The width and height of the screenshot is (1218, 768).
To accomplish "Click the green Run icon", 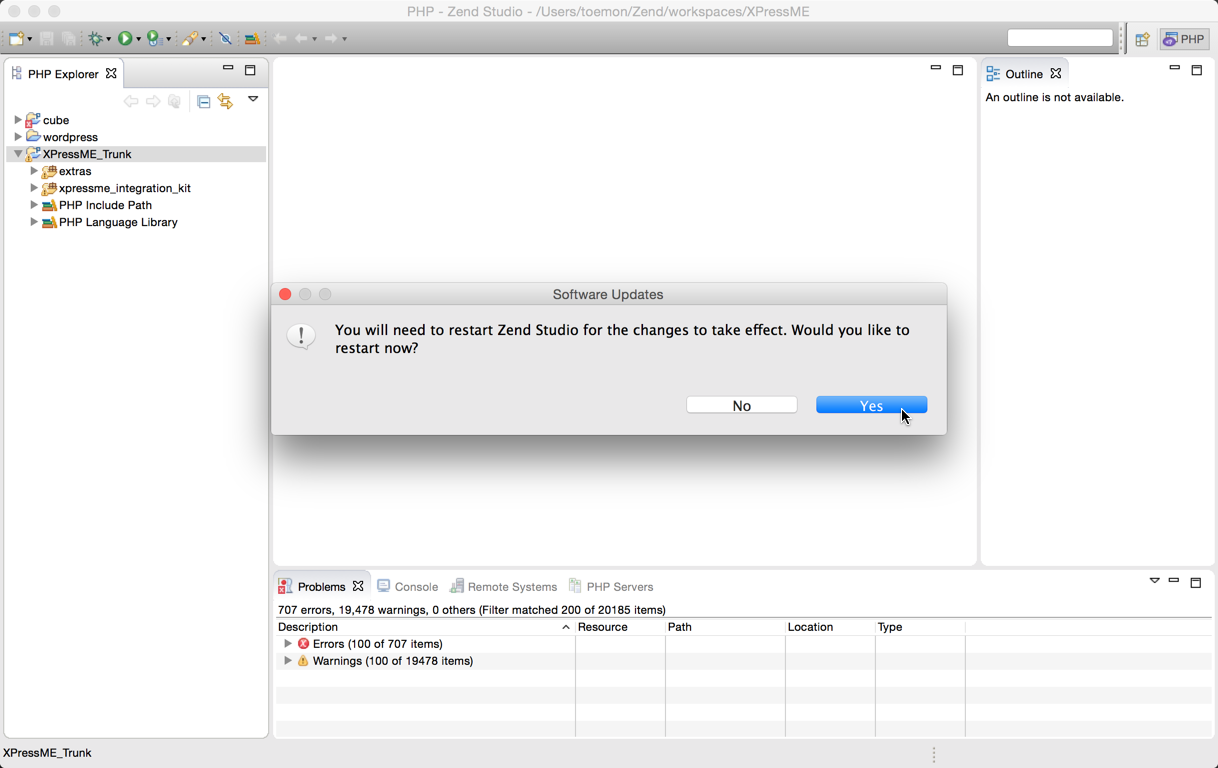I will tap(125, 39).
